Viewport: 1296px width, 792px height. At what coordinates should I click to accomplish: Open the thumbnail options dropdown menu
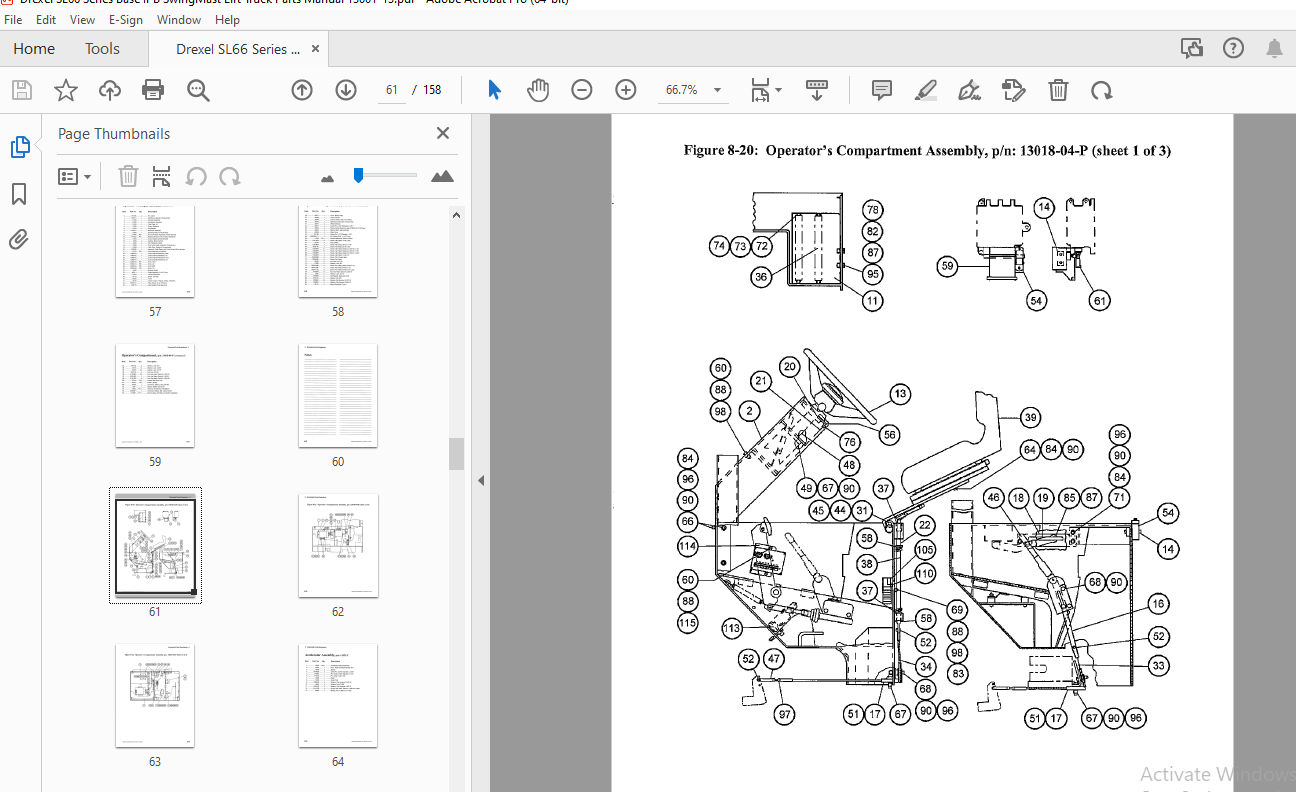click(x=75, y=177)
